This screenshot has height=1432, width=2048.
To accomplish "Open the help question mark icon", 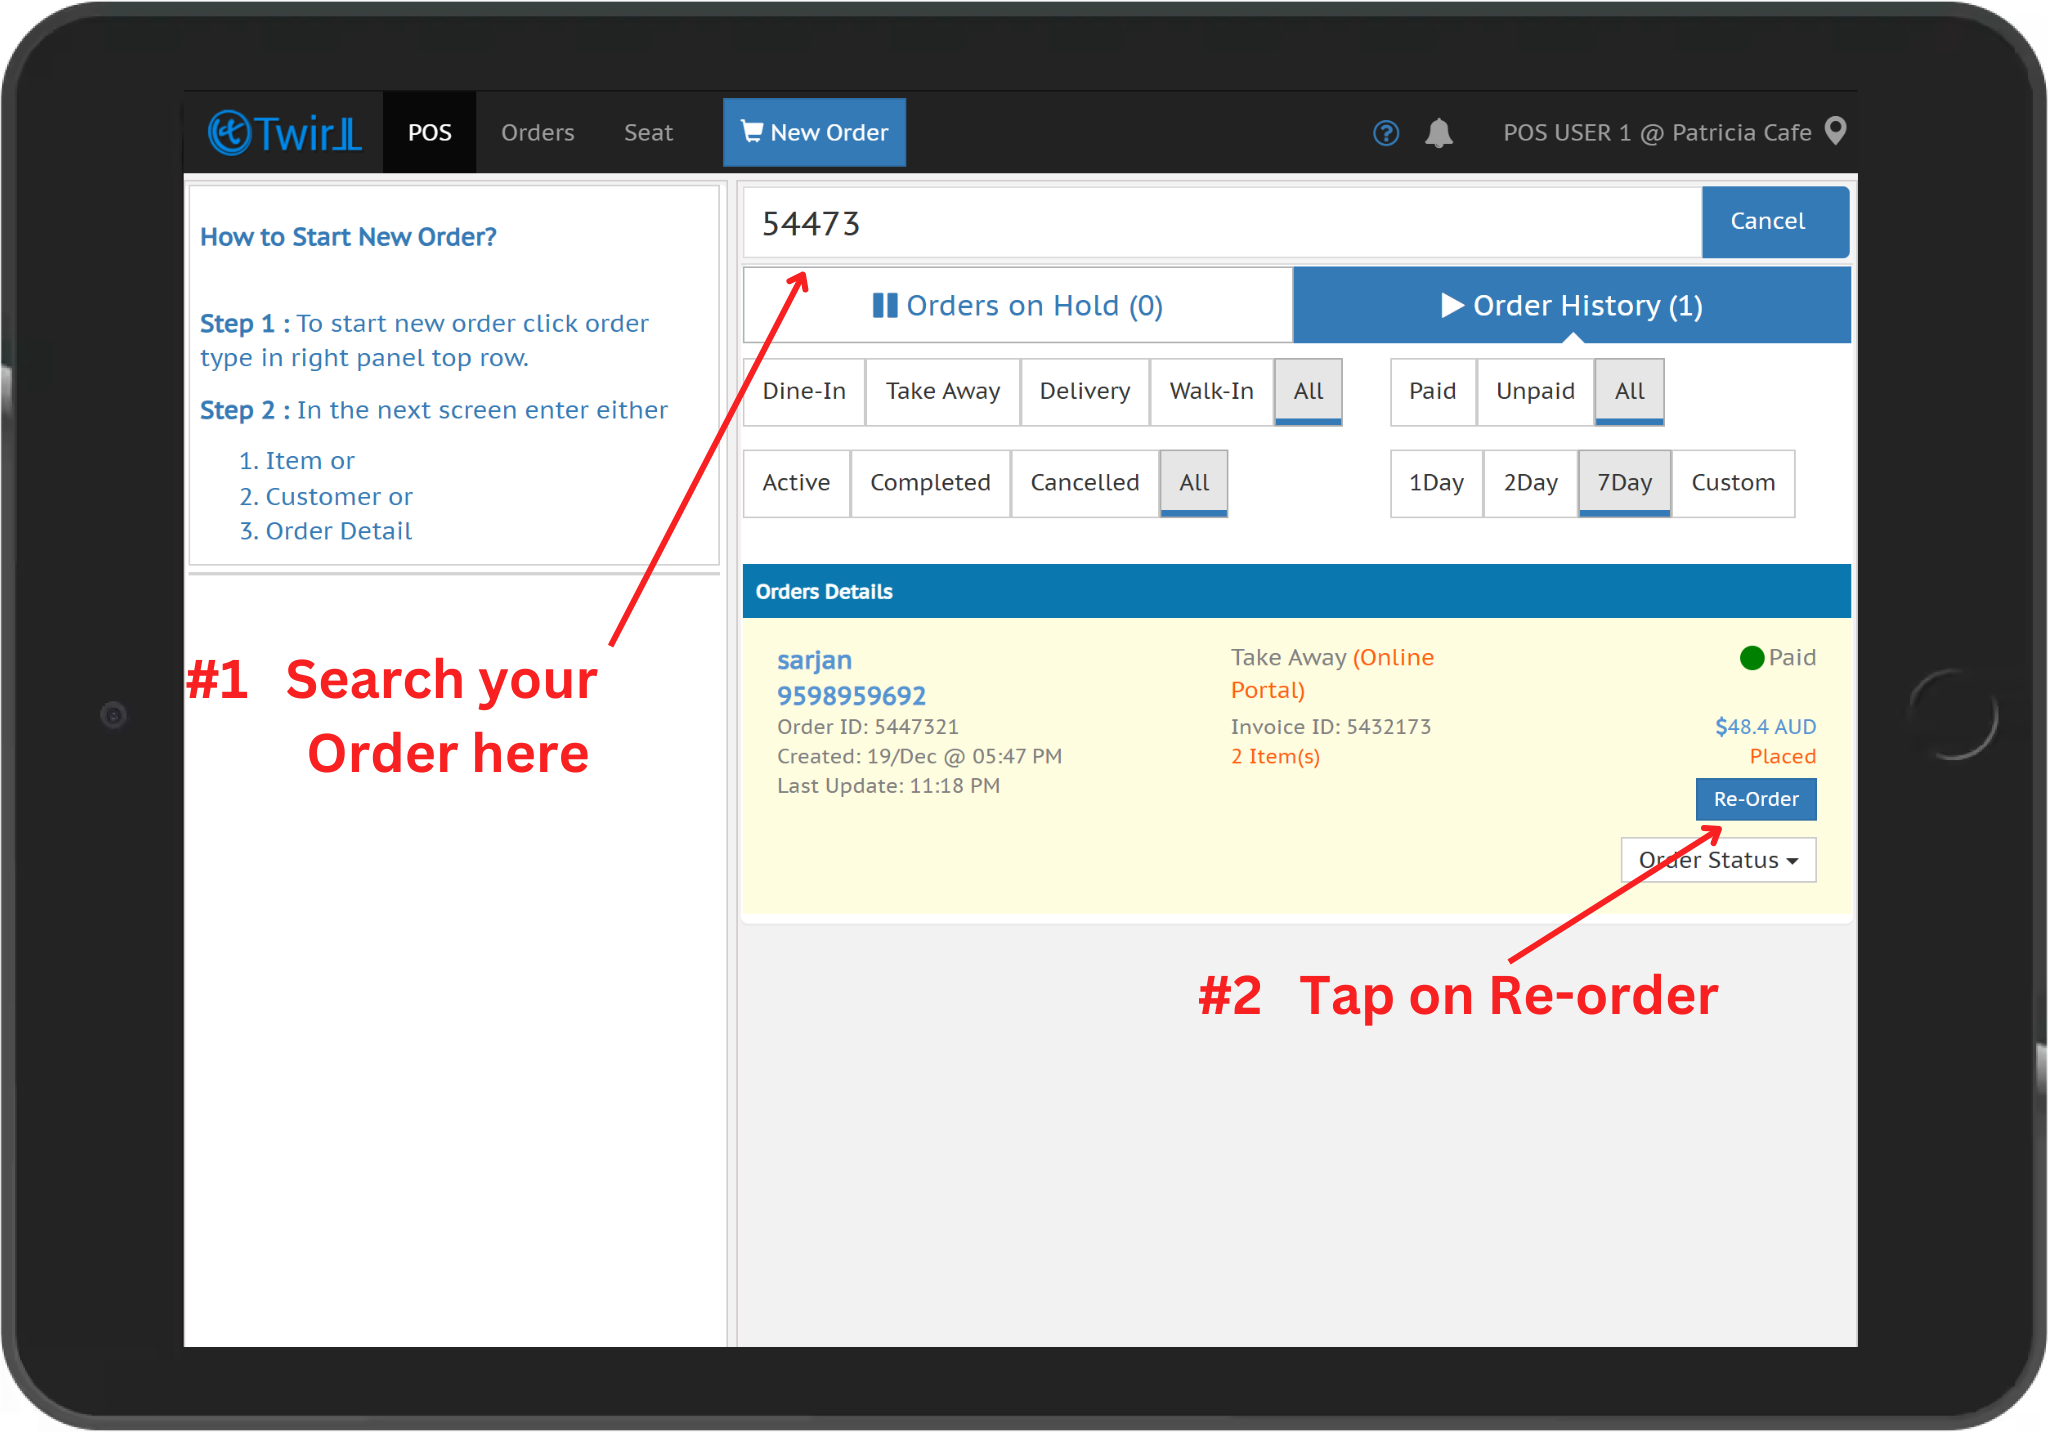I will coord(1386,133).
